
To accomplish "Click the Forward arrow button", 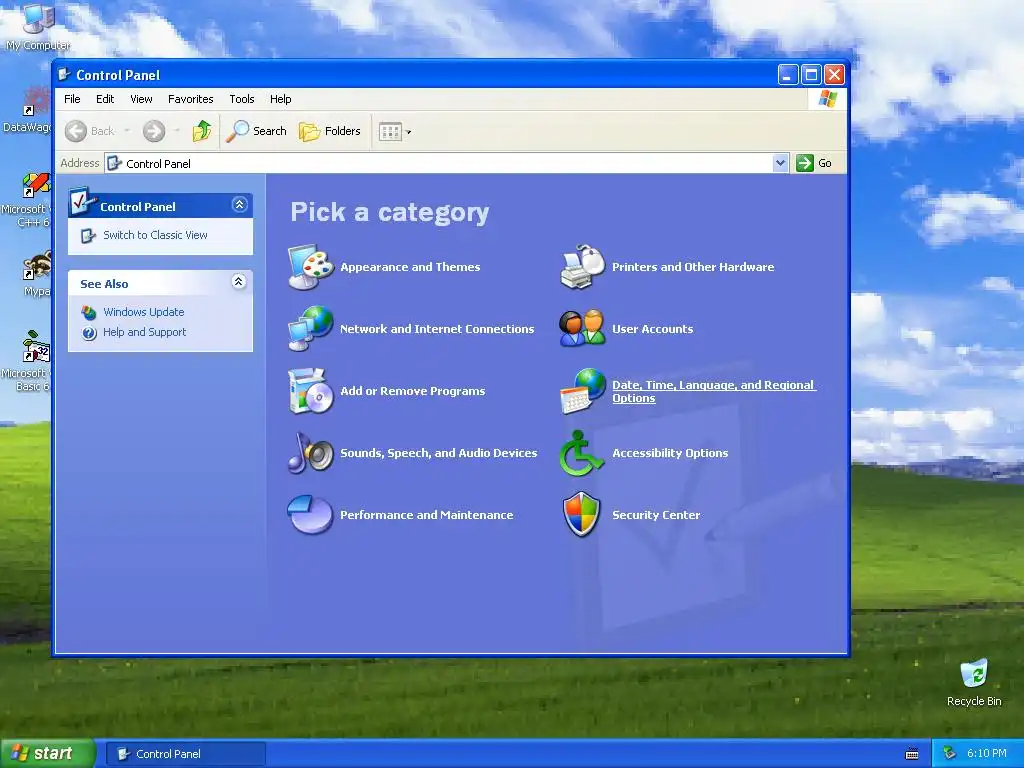I will click(x=154, y=131).
